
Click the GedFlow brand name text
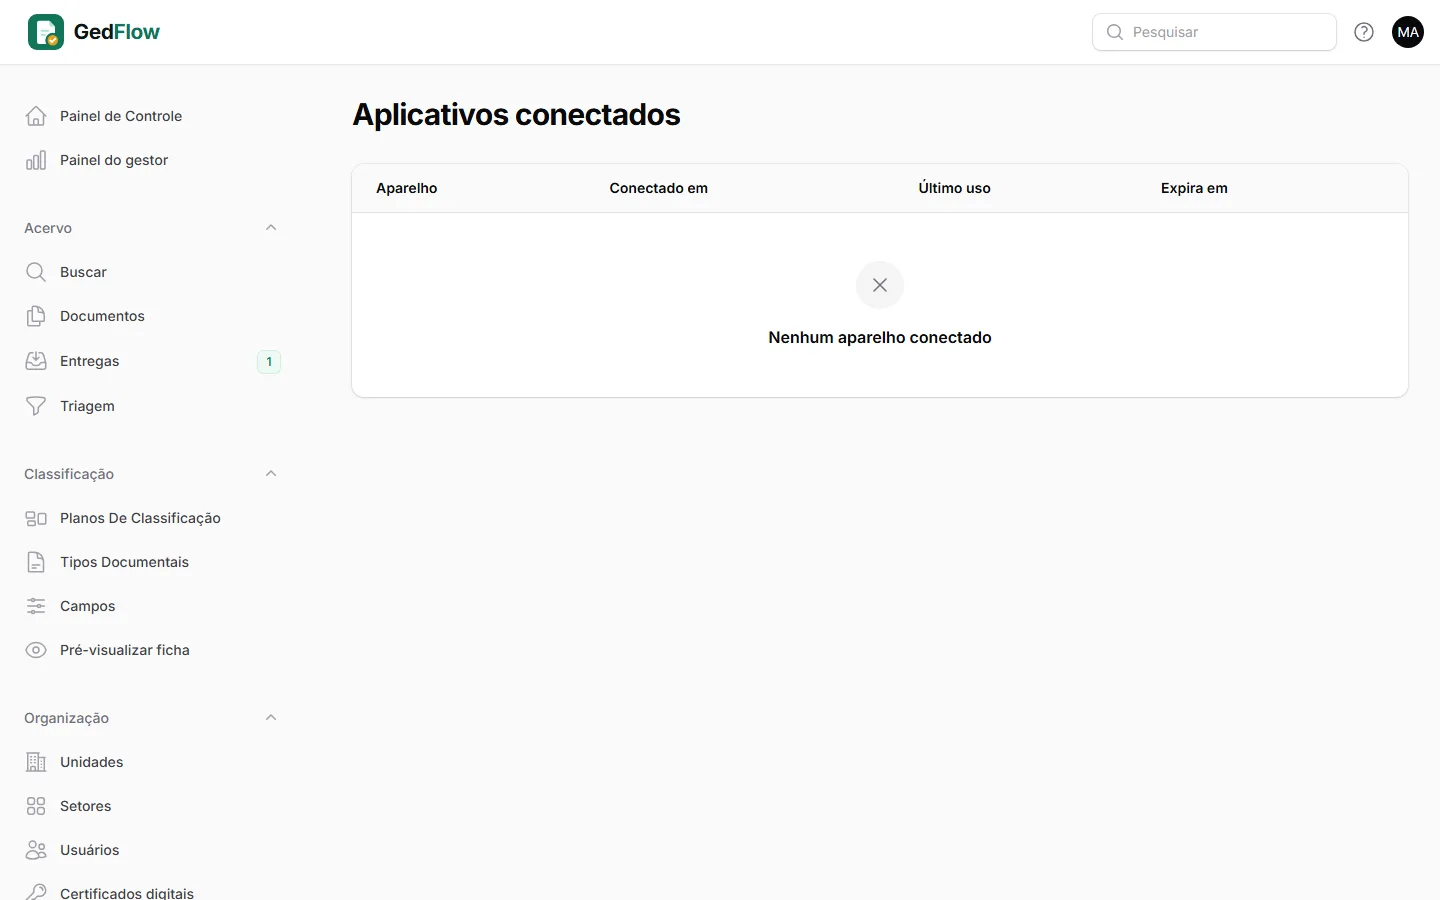coord(117,32)
